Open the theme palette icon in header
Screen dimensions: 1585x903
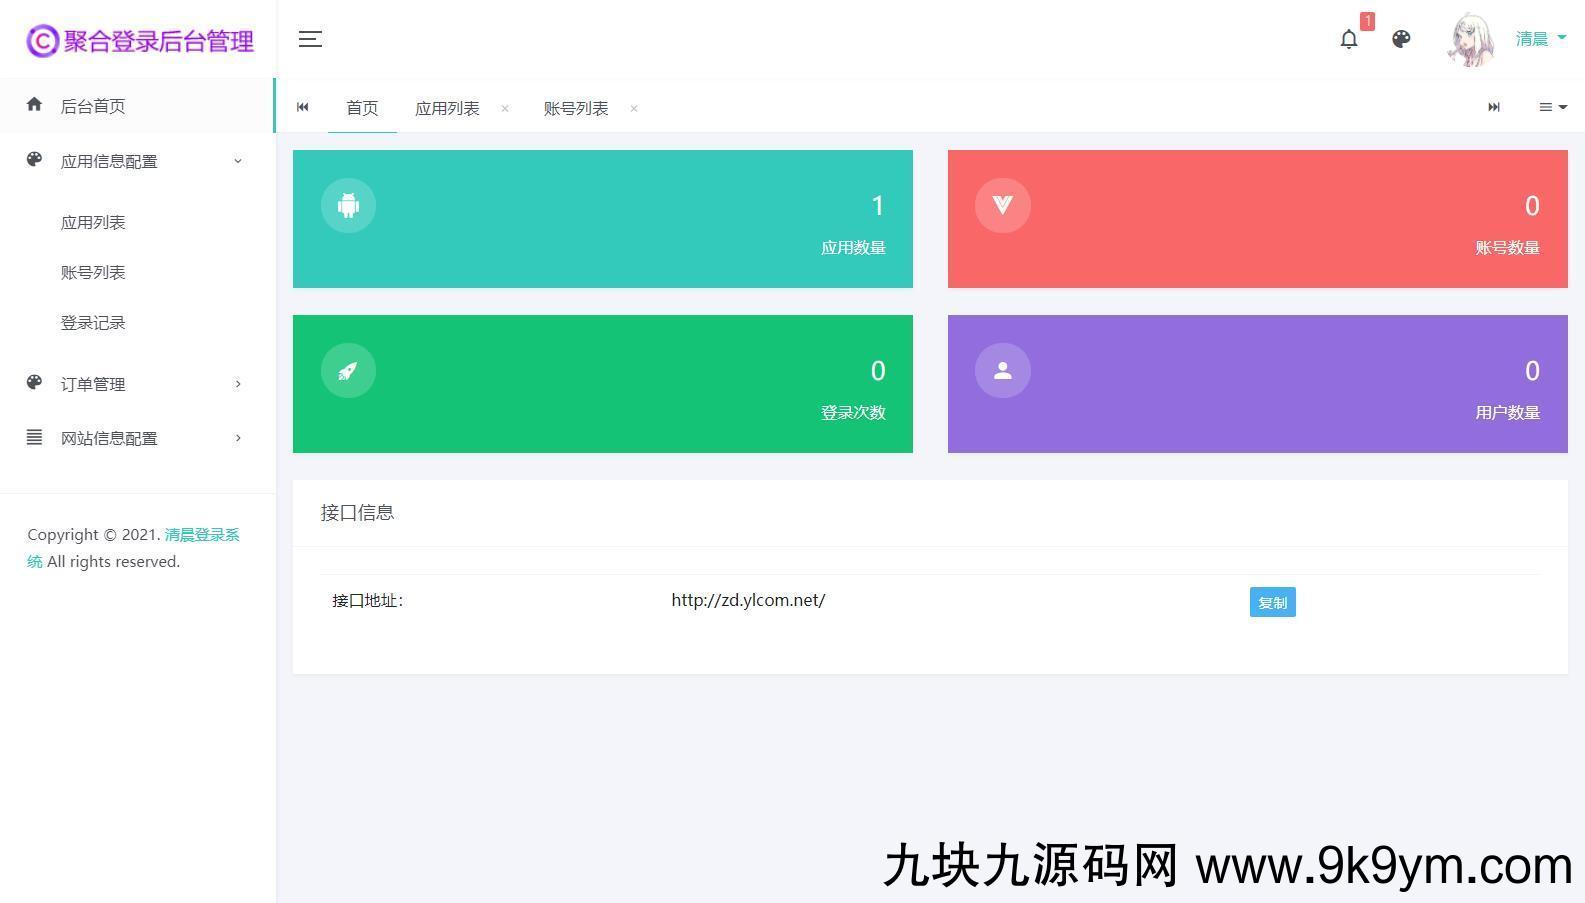click(1401, 39)
